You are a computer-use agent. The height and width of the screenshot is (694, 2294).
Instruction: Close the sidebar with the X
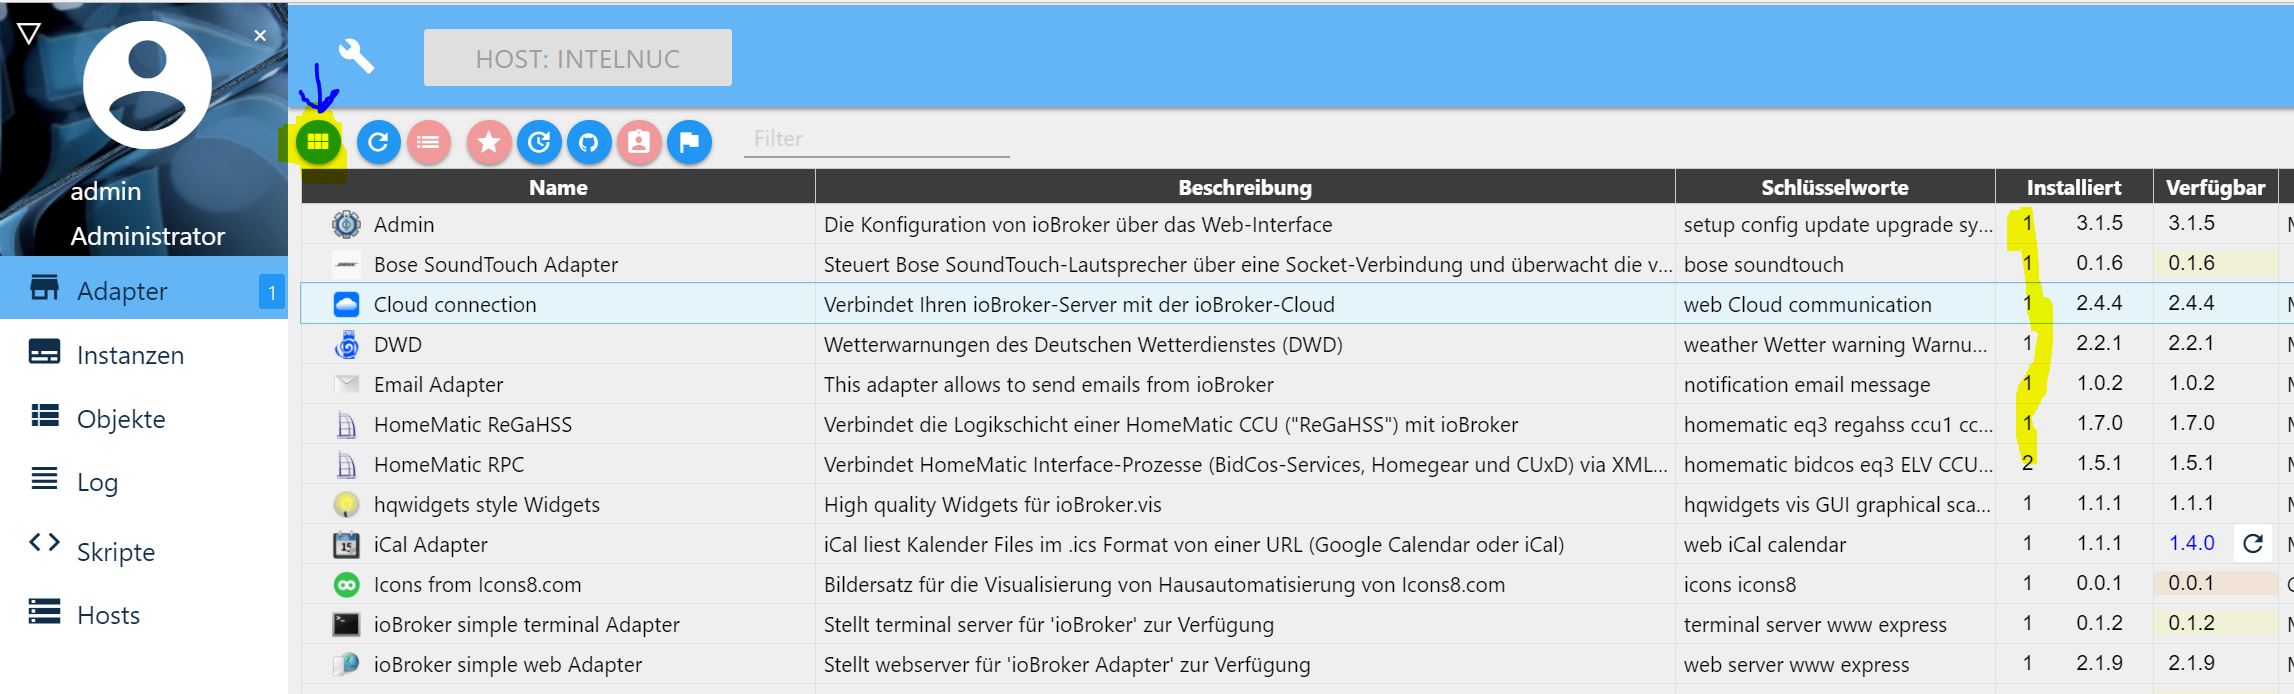pyautogui.click(x=260, y=36)
